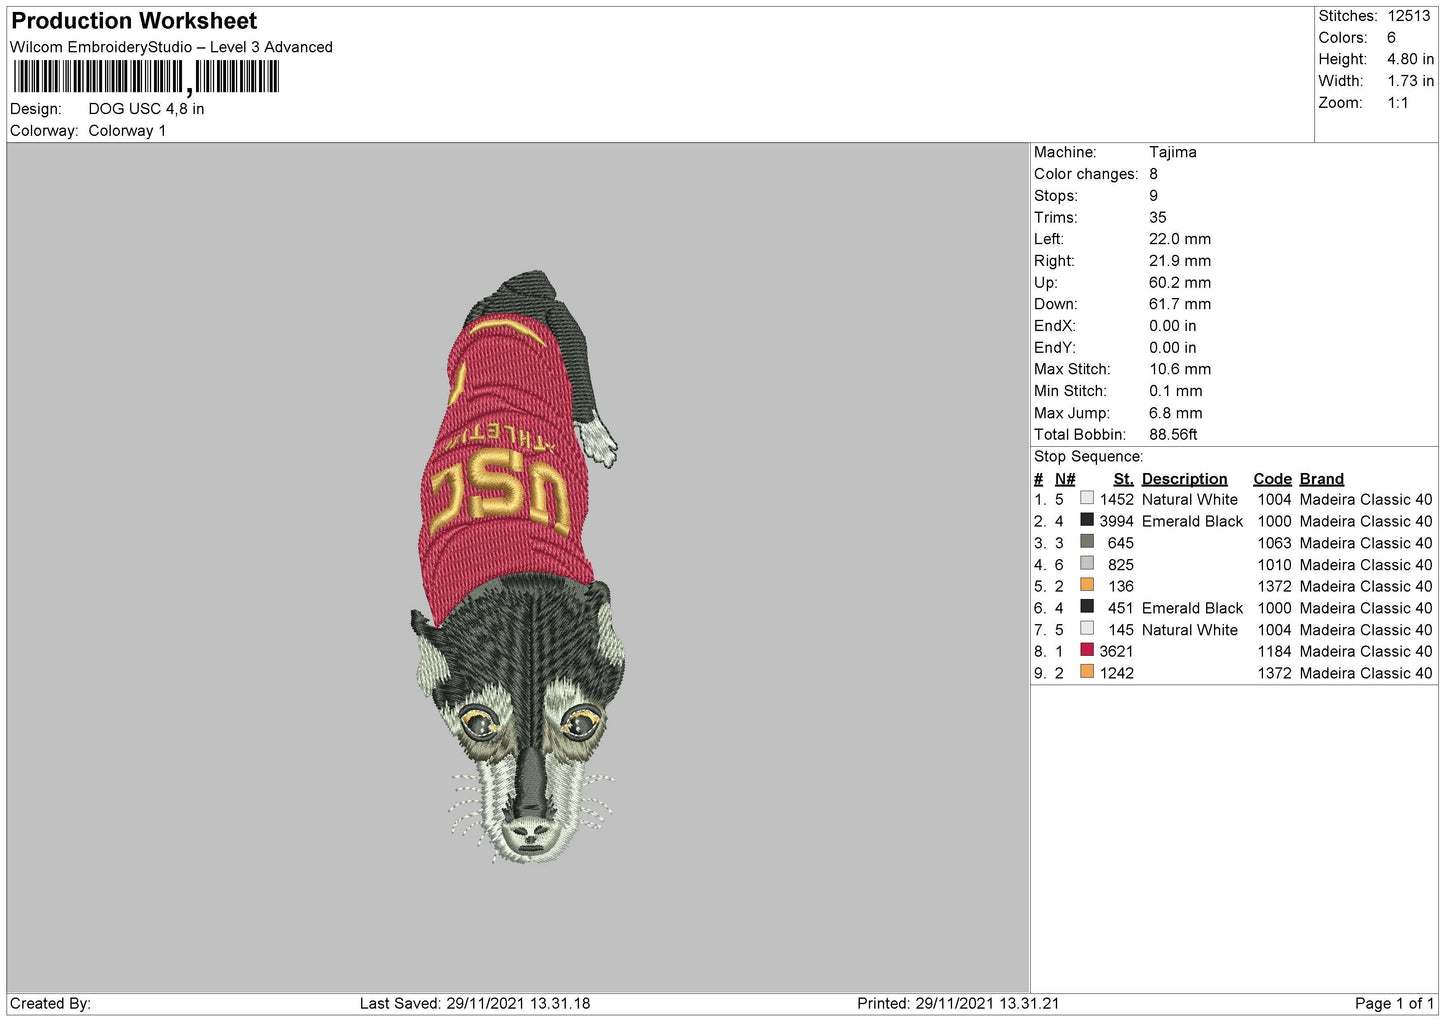The width and height of the screenshot is (1445, 1021).
Task: Click stitch count '3994' in stop row 2
Action: 1116,521
